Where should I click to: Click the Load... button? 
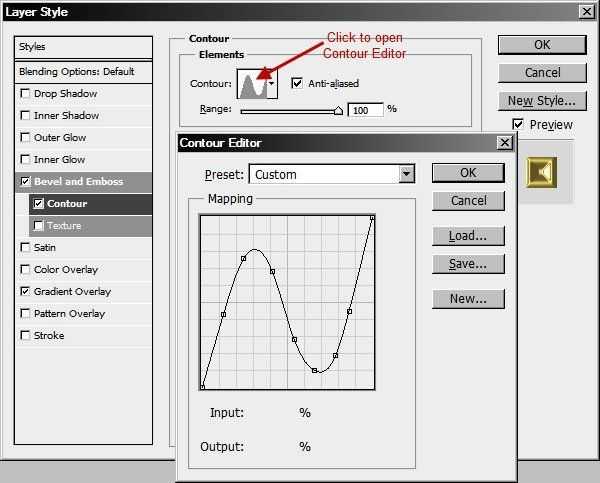[468, 236]
